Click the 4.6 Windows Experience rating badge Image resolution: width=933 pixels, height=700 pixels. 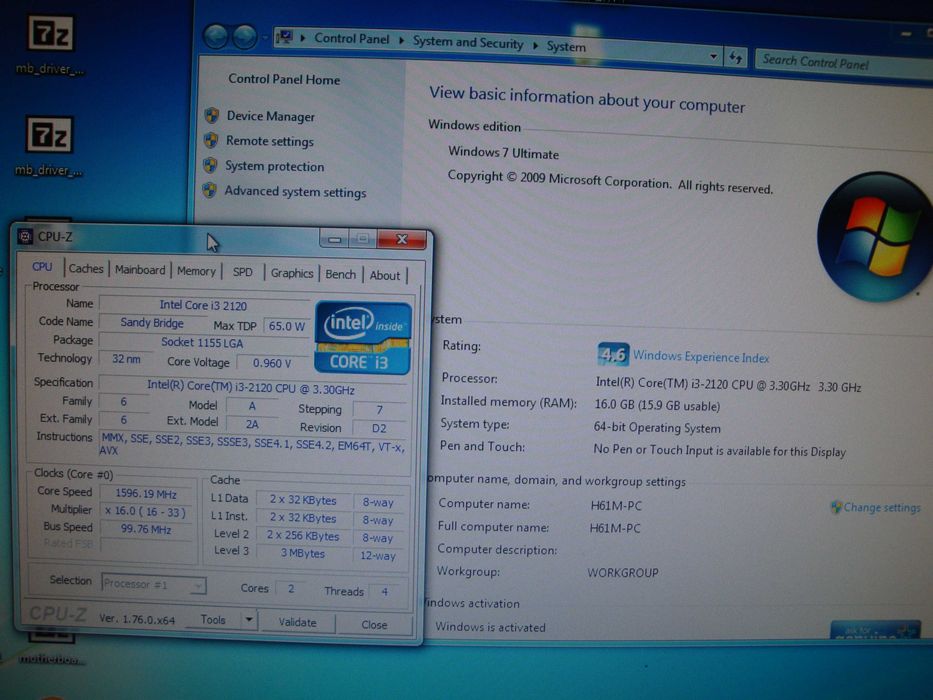612,355
